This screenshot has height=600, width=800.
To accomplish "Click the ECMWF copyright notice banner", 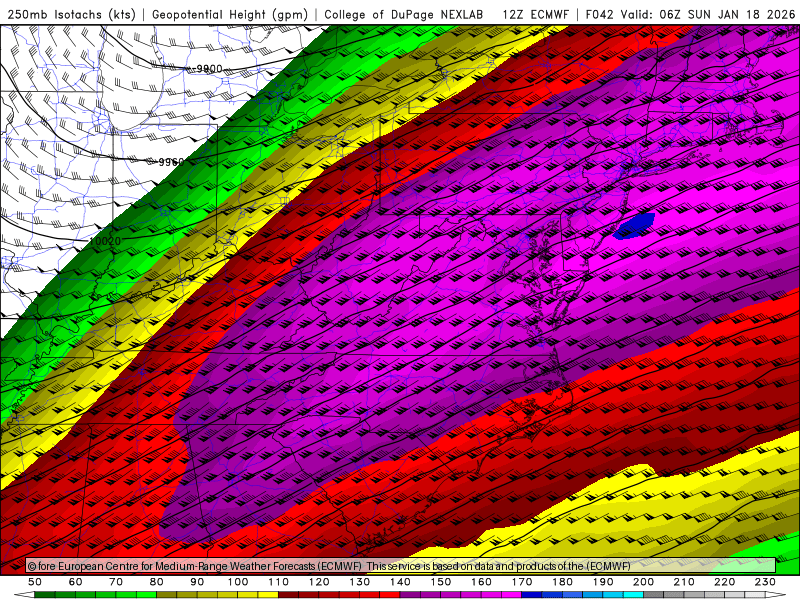I will pyautogui.click(x=401, y=566).
